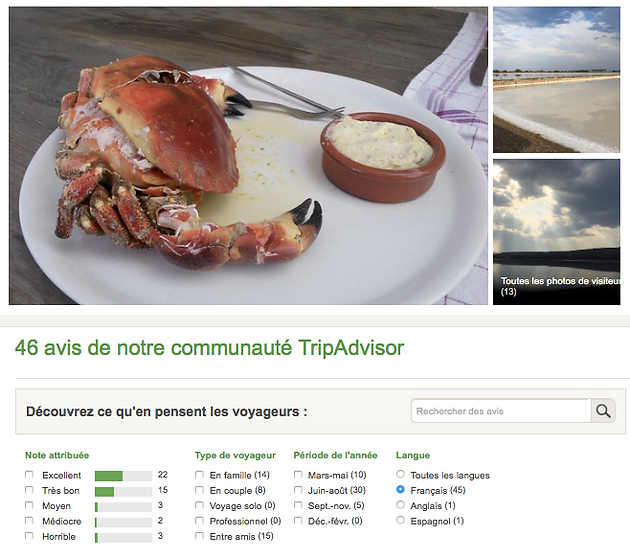Open Toutes les photos de visiteurs link
This screenshot has width=630, height=551.
click(560, 286)
